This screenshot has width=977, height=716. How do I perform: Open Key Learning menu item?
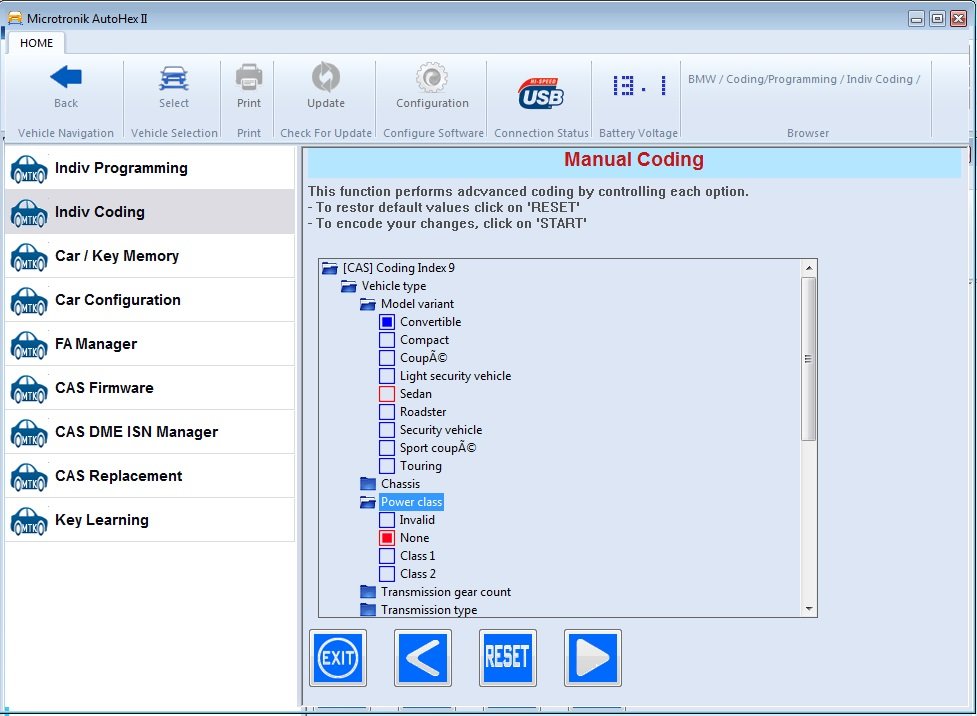click(150, 520)
